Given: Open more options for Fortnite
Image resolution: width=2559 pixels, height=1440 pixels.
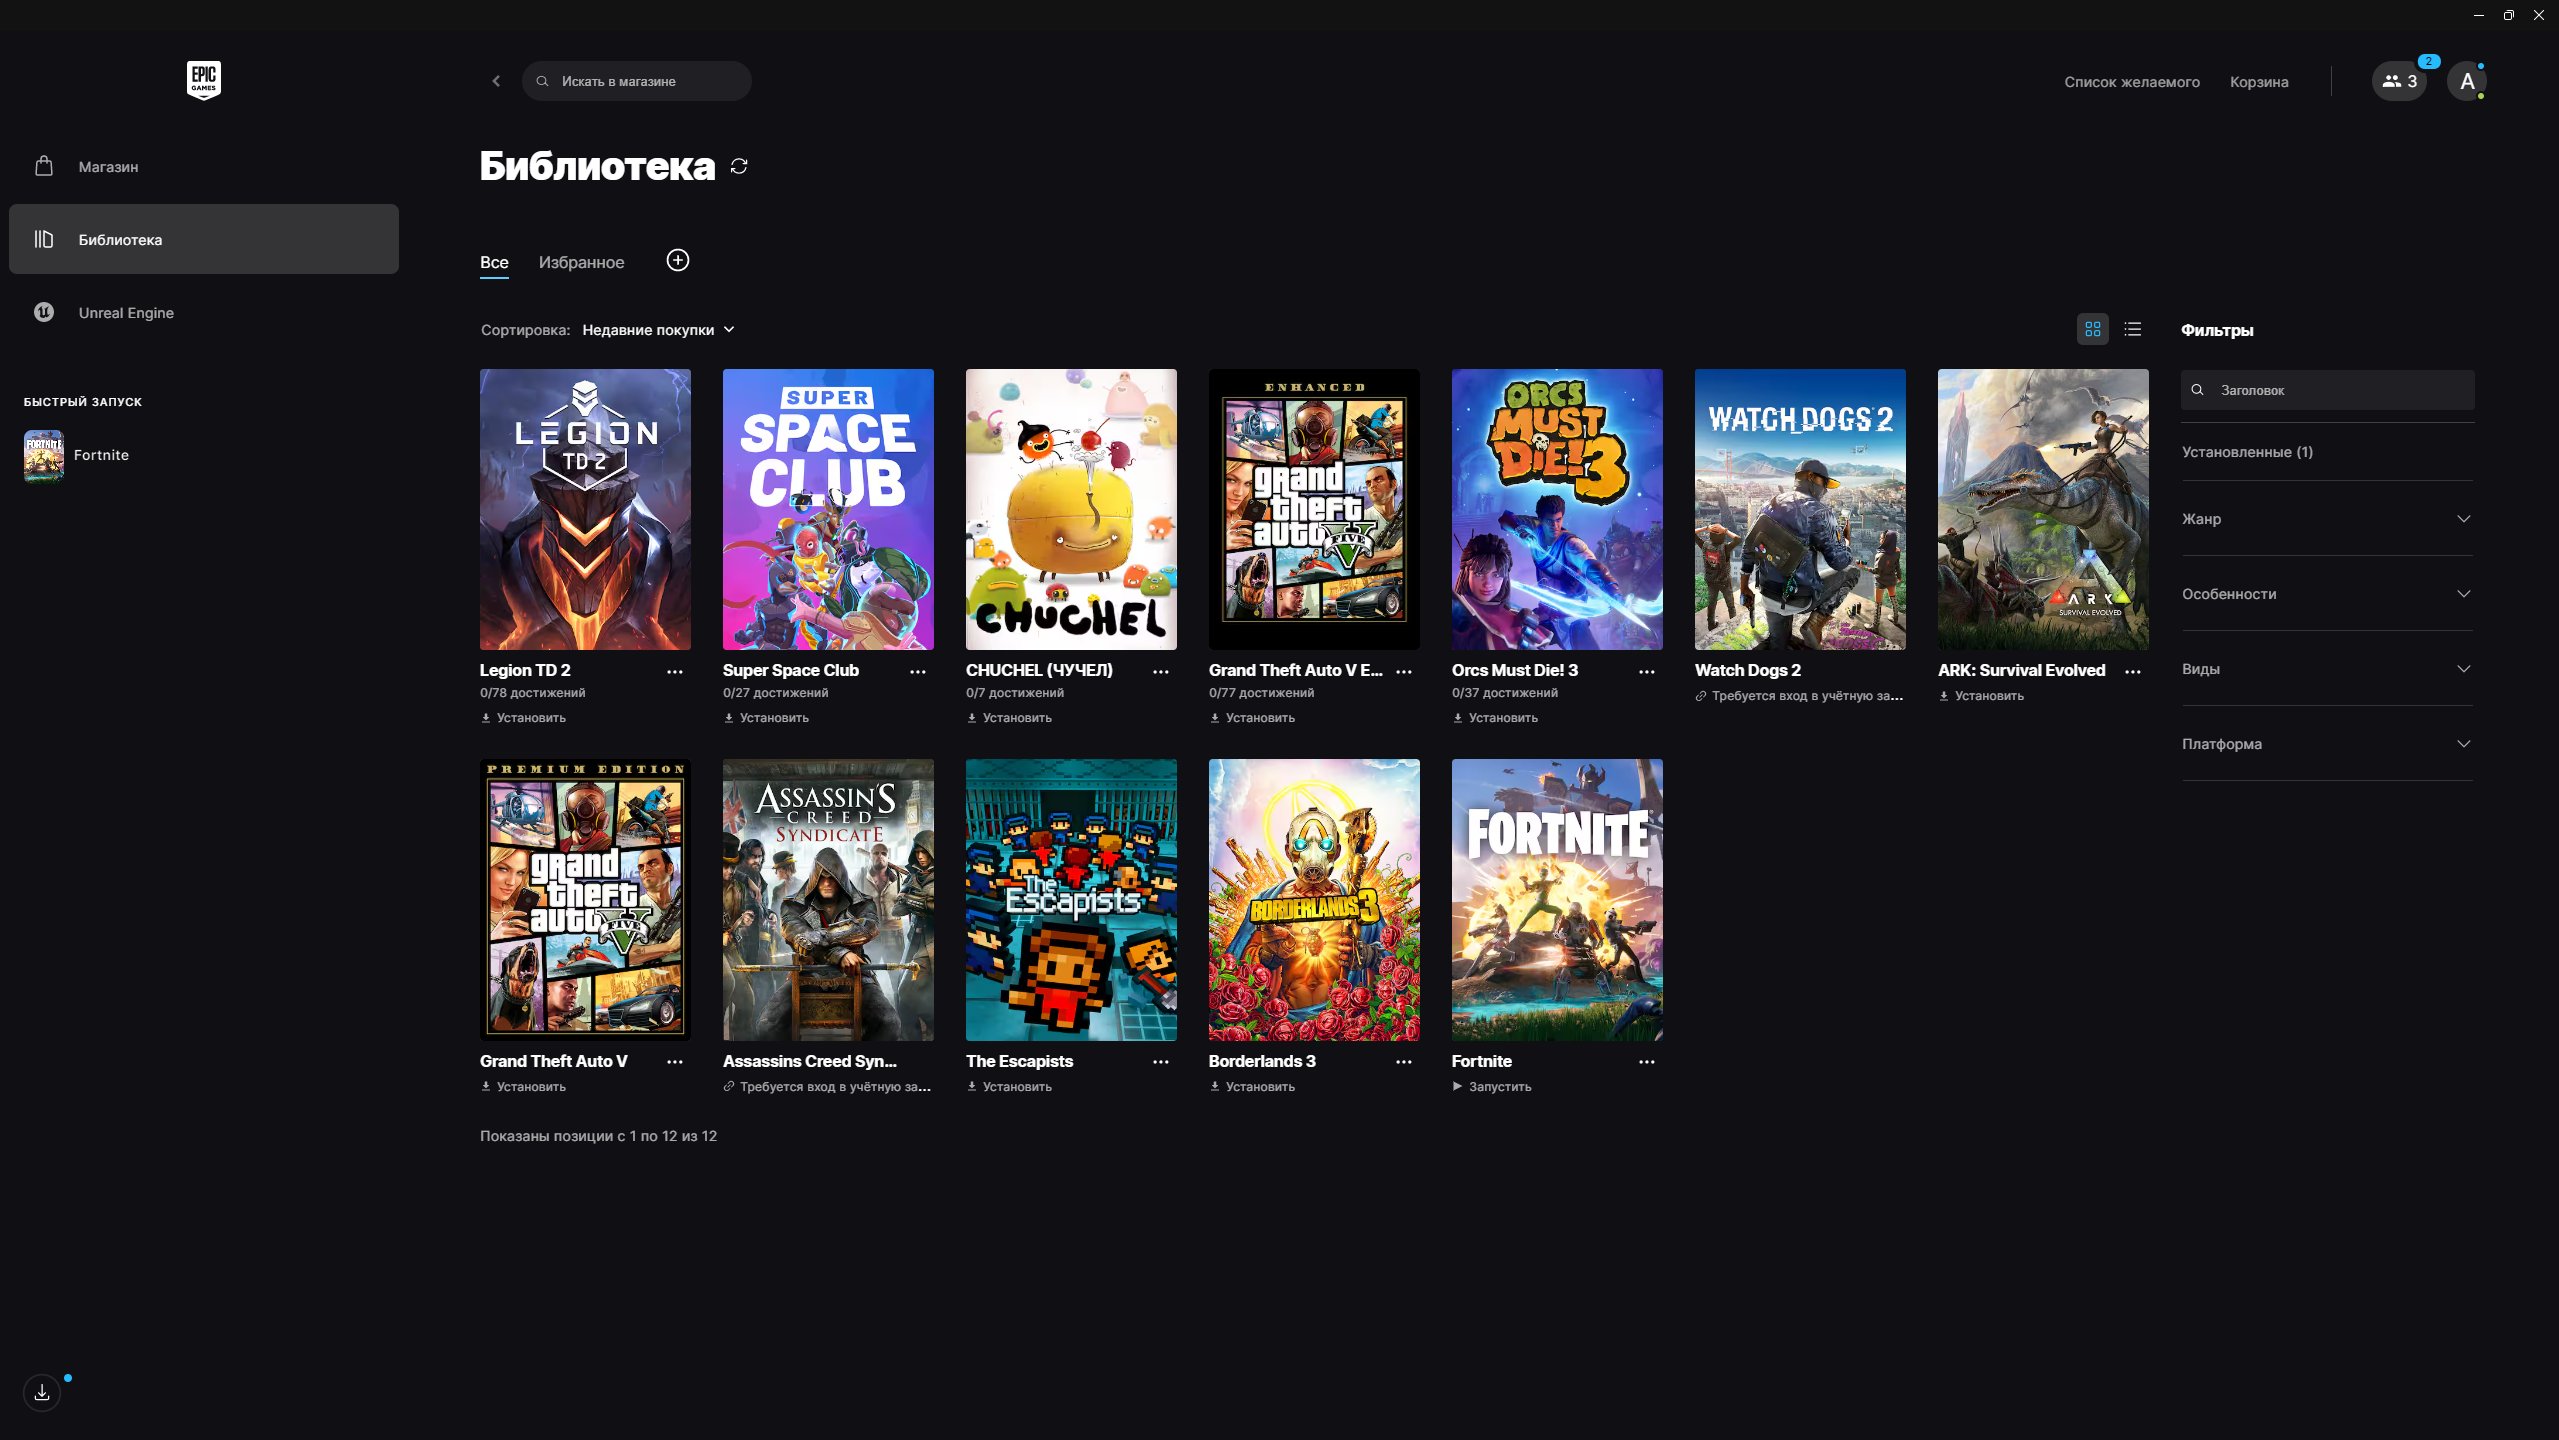Looking at the screenshot, I should (x=1647, y=1062).
